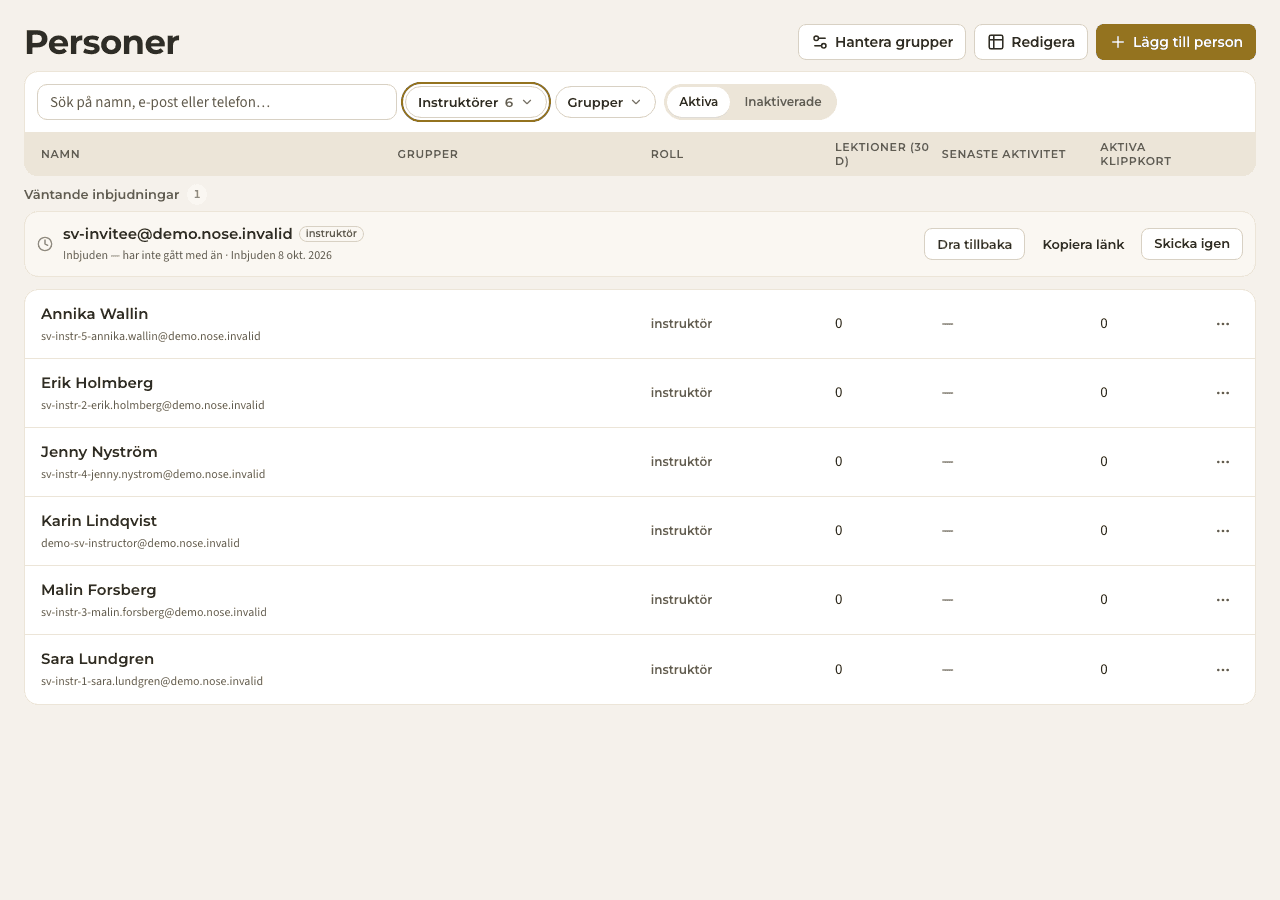Sort by the NAMN column header
Image resolution: width=1280 pixels, height=900 pixels.
point(60,154)
